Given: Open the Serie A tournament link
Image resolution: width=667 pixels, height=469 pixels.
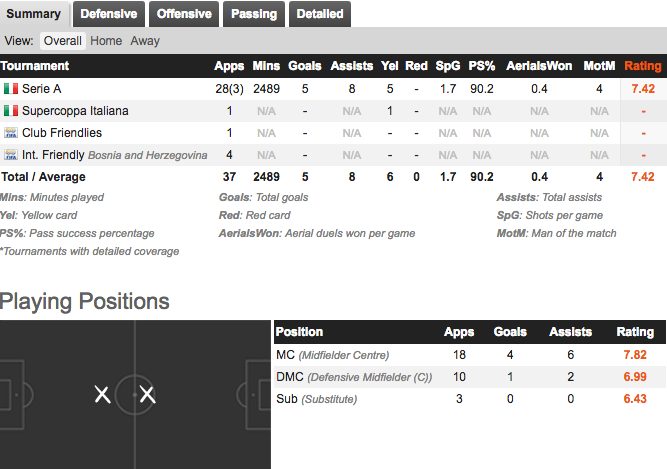Looking at the screenshot, I should 42,88.
